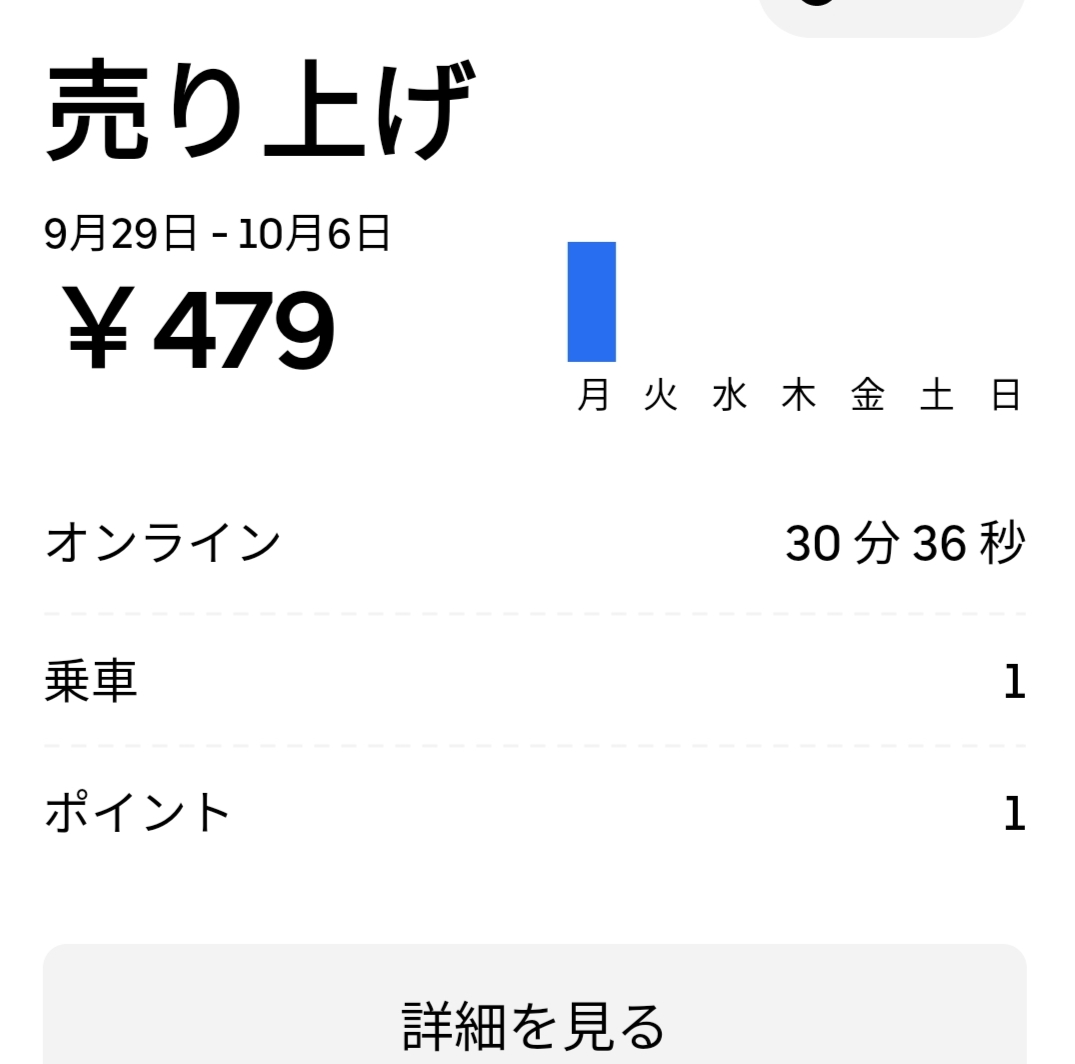Pick 土 (Saturday) in the weekly chart
The width and height of the screenshot is (1075, 1064).
[937, 396]
